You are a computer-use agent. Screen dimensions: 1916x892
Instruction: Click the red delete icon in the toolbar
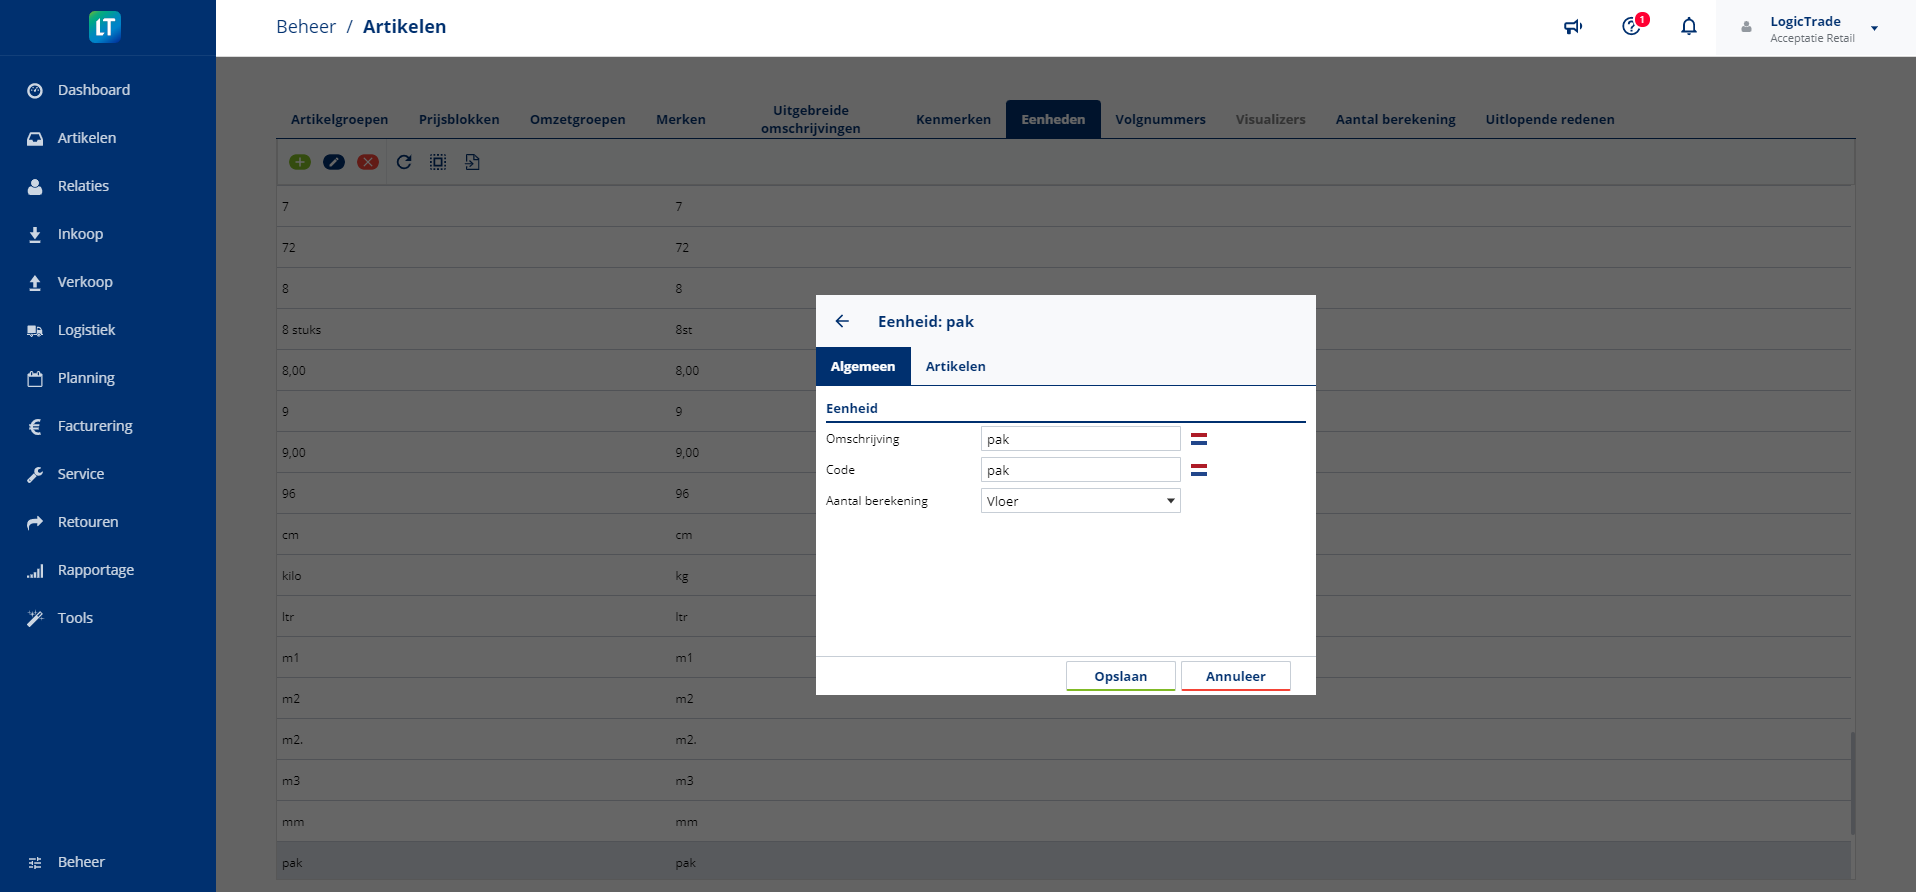click(x=368, y=162)
